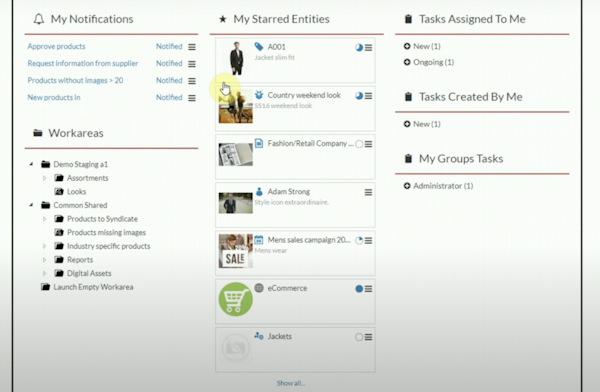Open hamburger menu on Fashion/Retail Company card

(368, 144)
